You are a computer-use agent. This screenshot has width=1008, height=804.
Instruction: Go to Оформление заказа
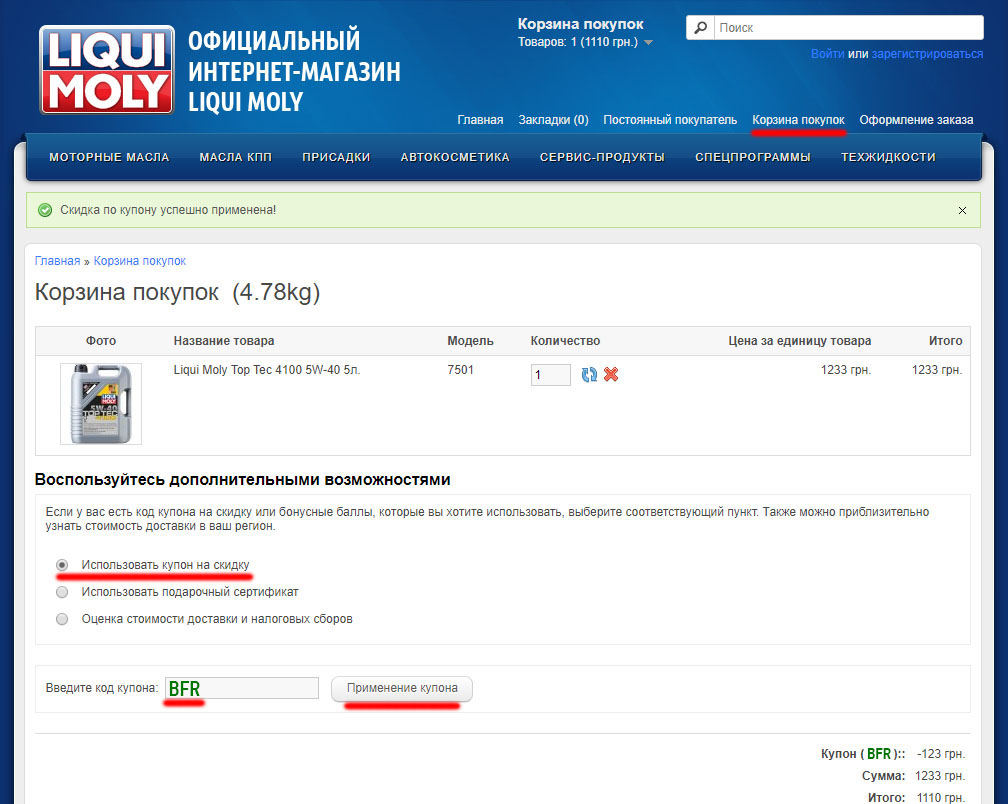[916, 120]
